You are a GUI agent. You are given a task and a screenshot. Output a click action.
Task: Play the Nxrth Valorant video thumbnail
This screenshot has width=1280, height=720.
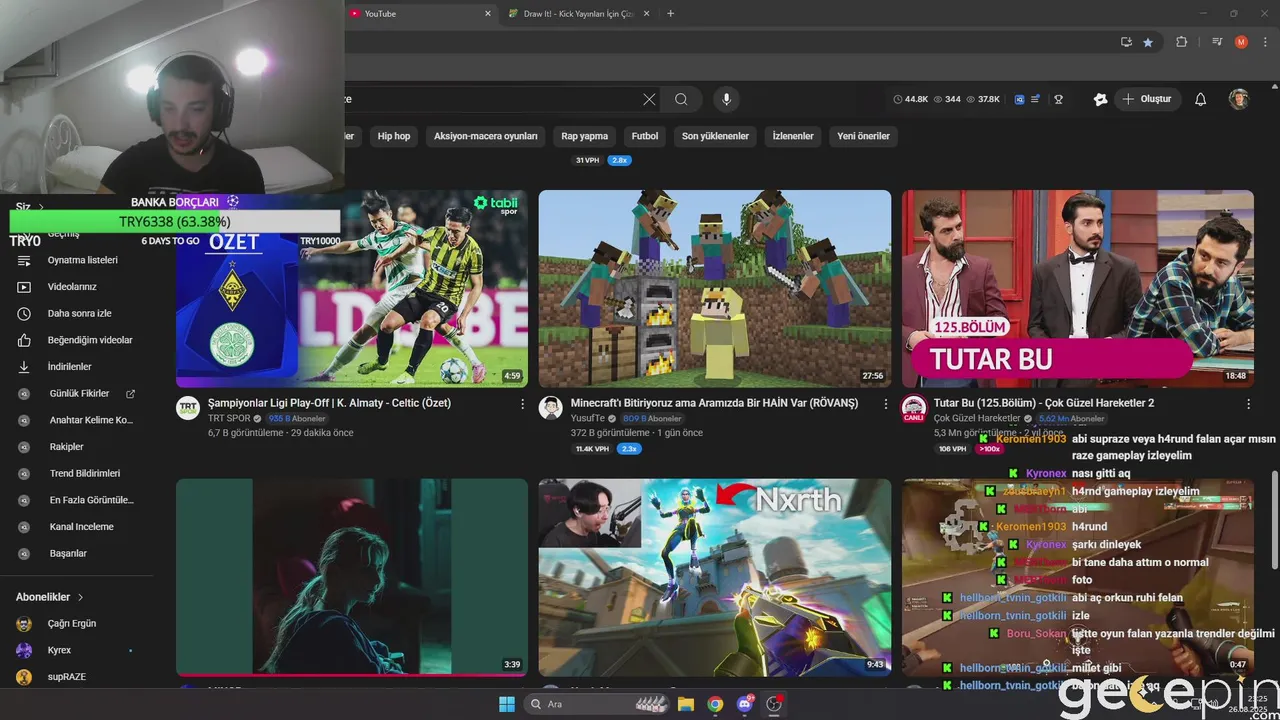715,577
